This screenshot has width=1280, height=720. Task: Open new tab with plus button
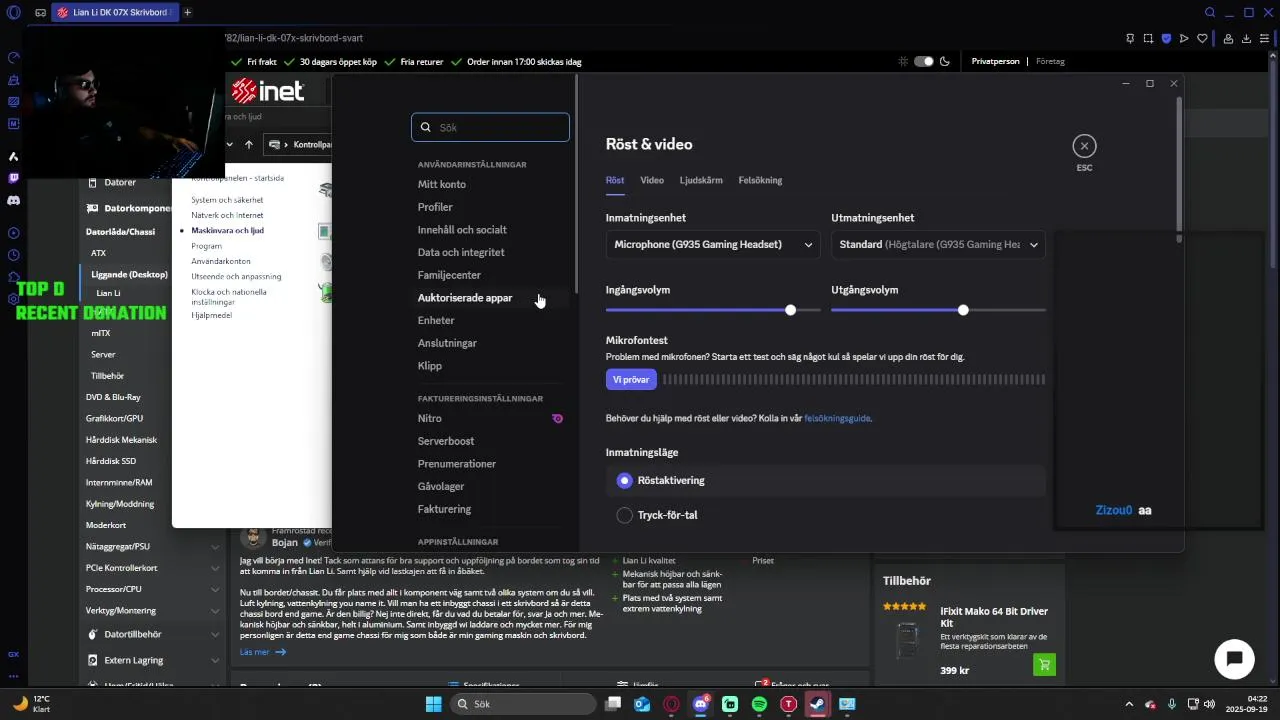click(187, 12)
